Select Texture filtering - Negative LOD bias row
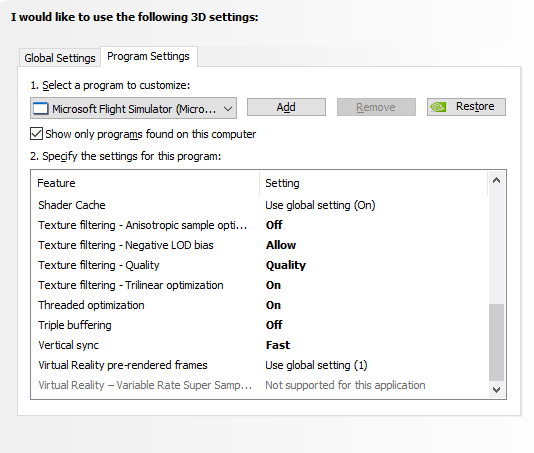Image resolution: width=534 pixels, height=453 pixels. point(260,245)
